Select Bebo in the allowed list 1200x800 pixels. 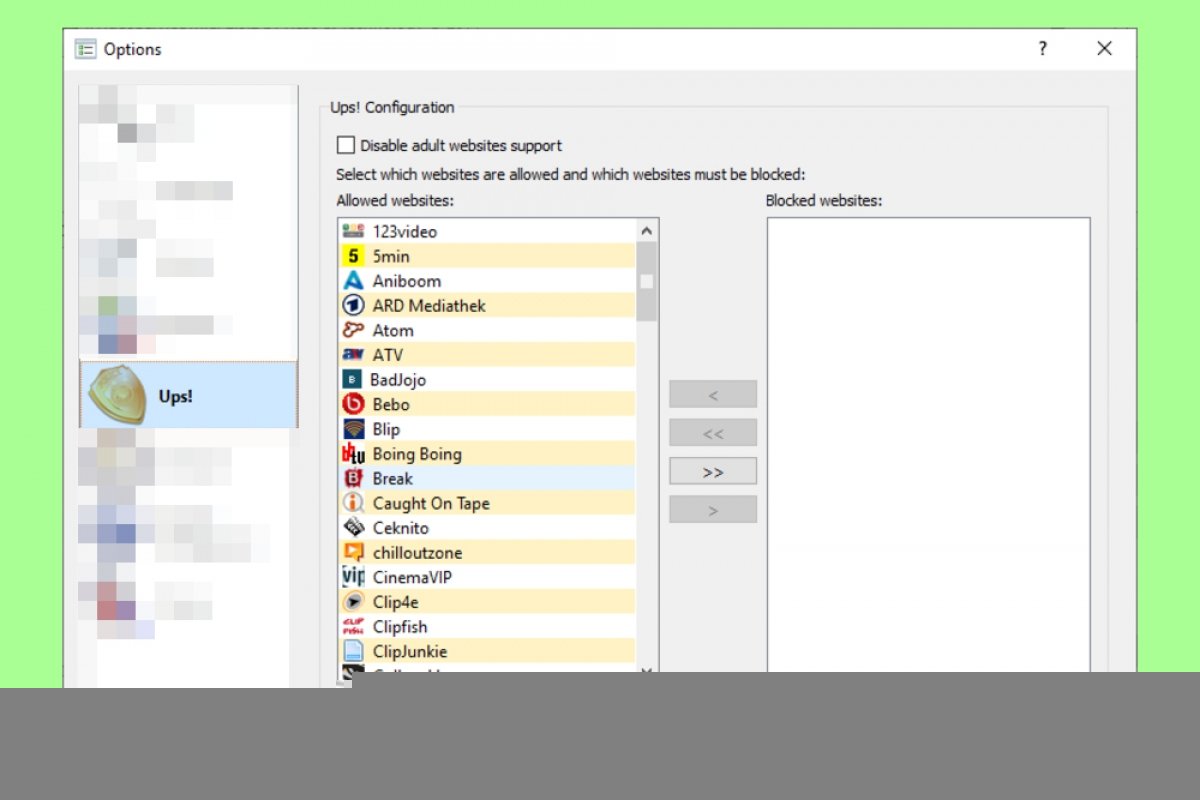(x=487, y=404)
